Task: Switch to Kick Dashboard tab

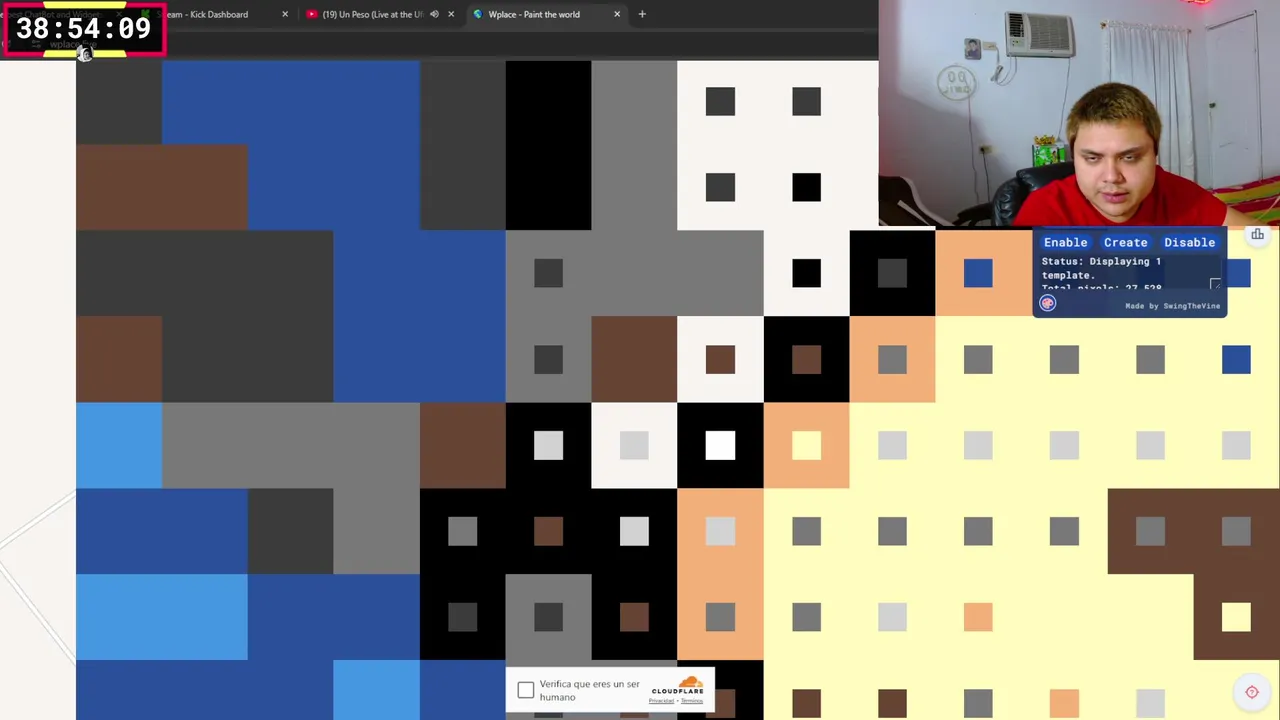Action: [215, 14]
